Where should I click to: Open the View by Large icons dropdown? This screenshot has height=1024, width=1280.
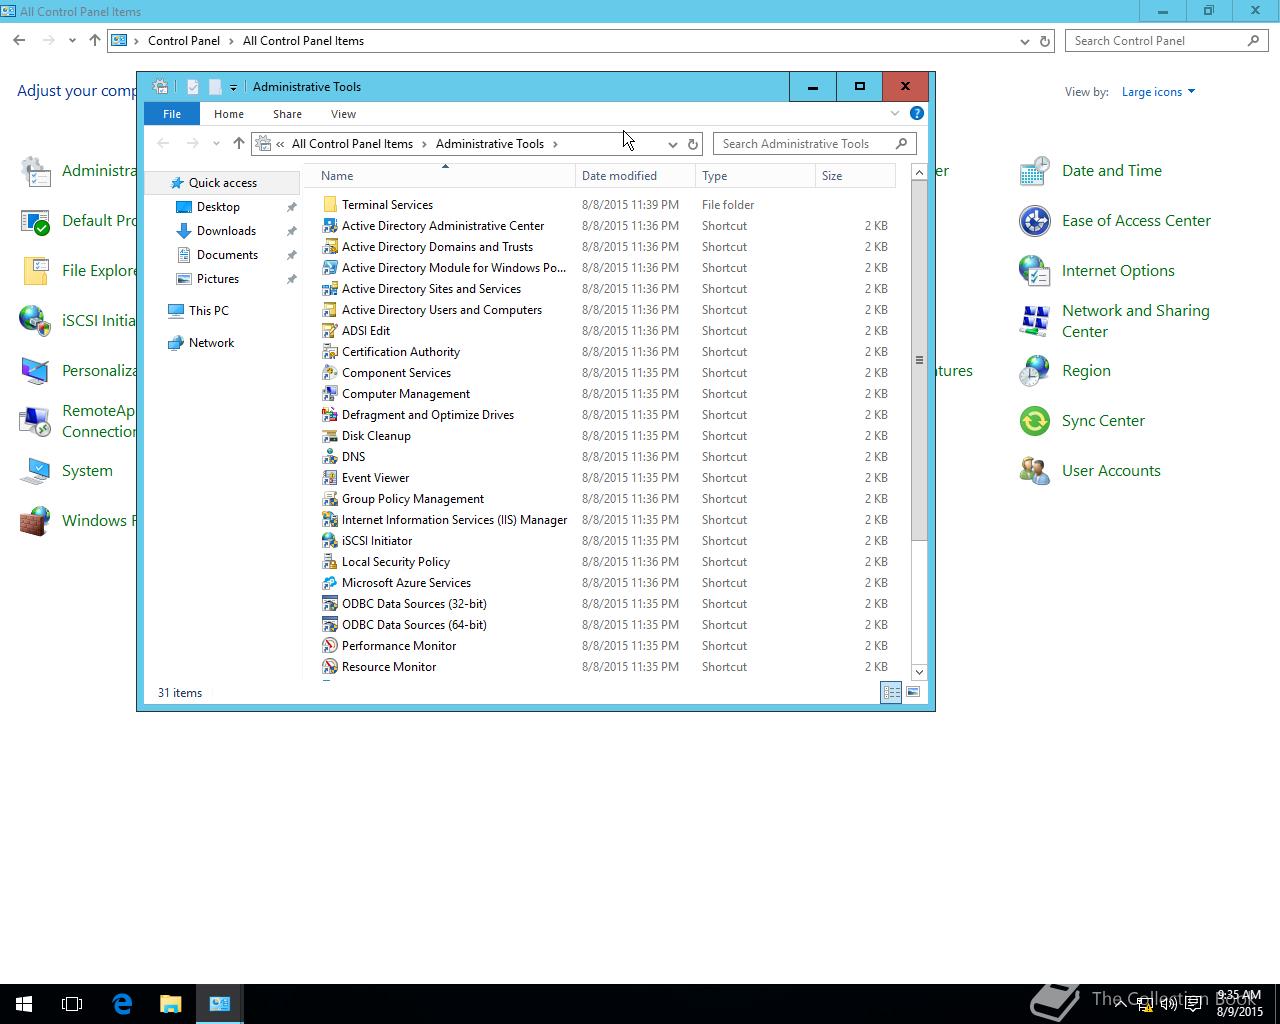point(1158,92)
